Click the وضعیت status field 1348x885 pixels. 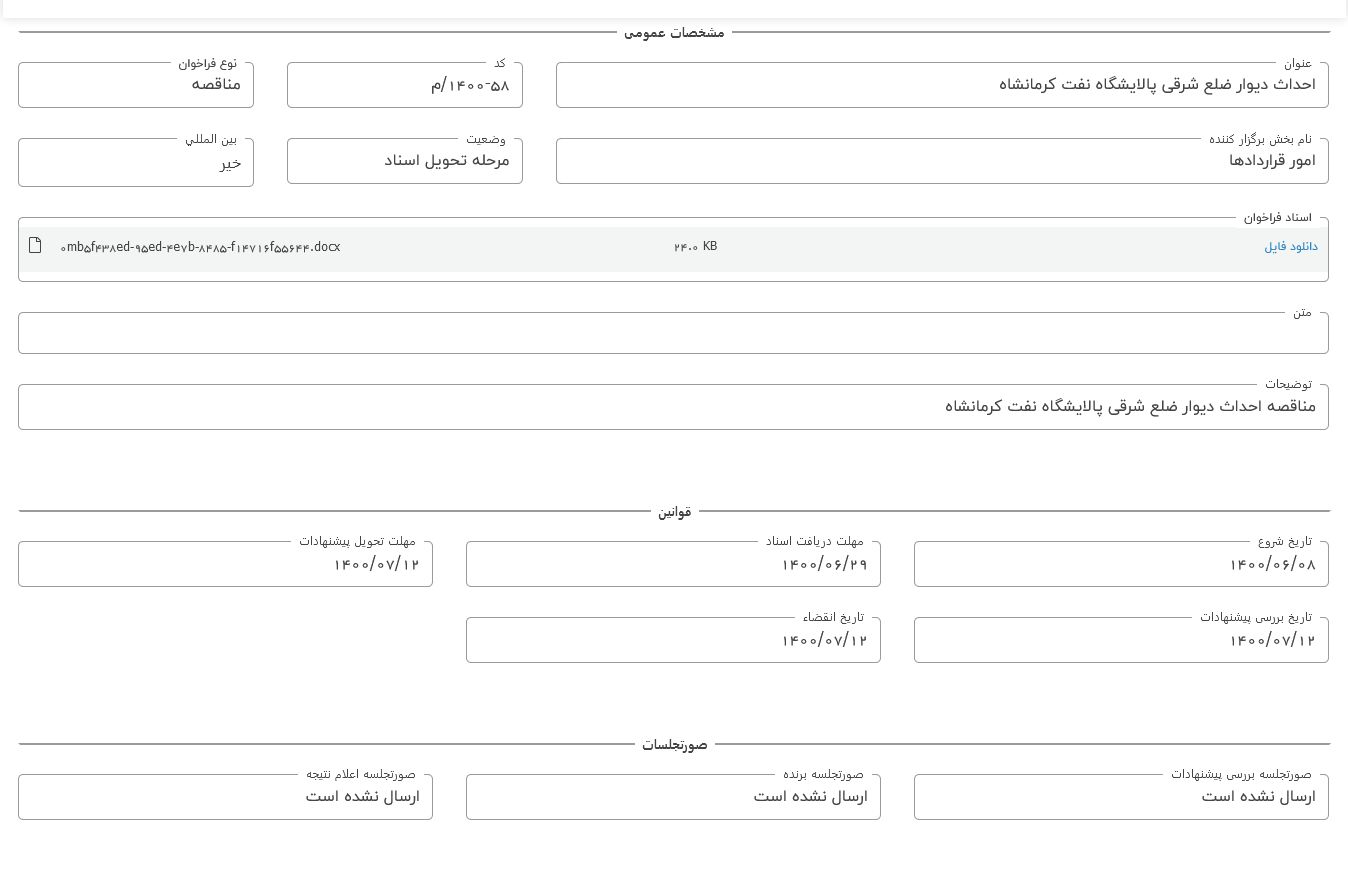tap(405, 161)
